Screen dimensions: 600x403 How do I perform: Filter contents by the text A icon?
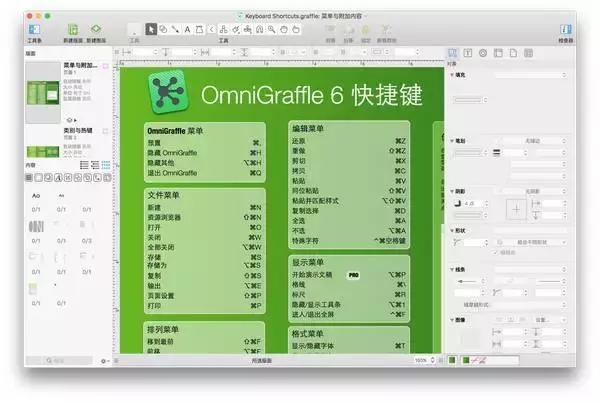(x=58, y=178)
